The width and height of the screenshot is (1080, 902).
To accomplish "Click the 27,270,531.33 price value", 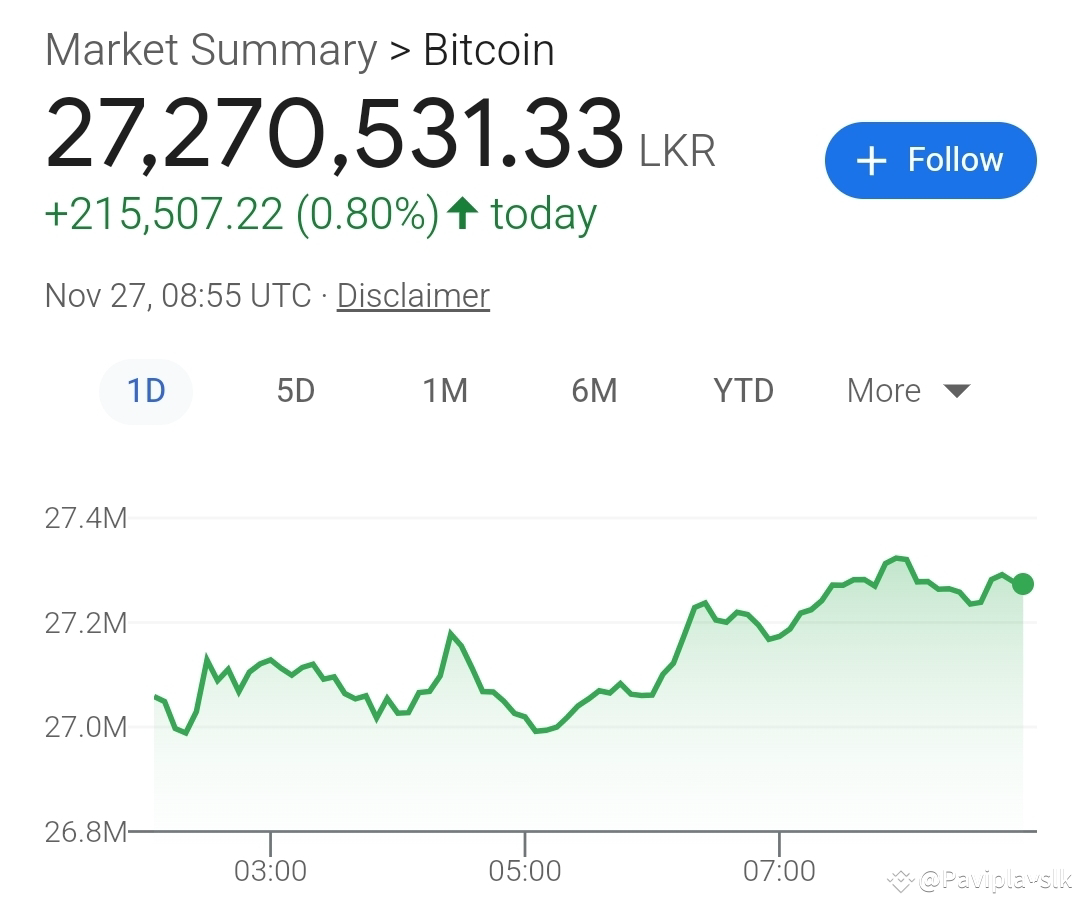I will (x=334, y=134).
